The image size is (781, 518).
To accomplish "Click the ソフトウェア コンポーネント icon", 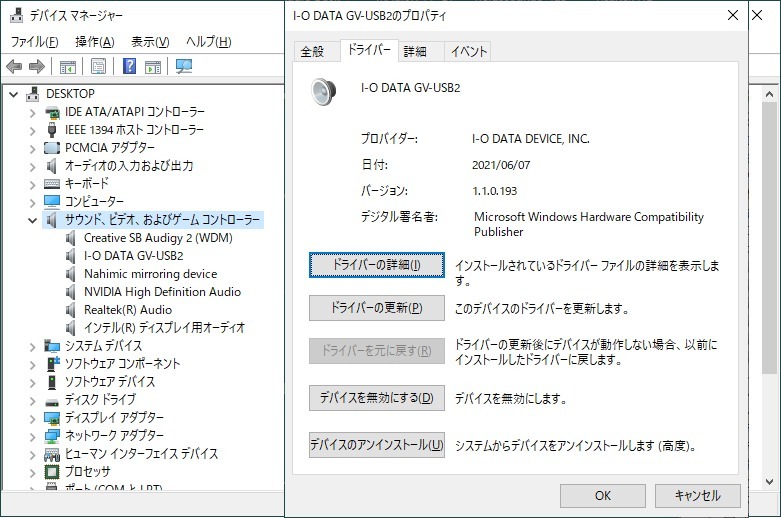I will click(52, 364).
